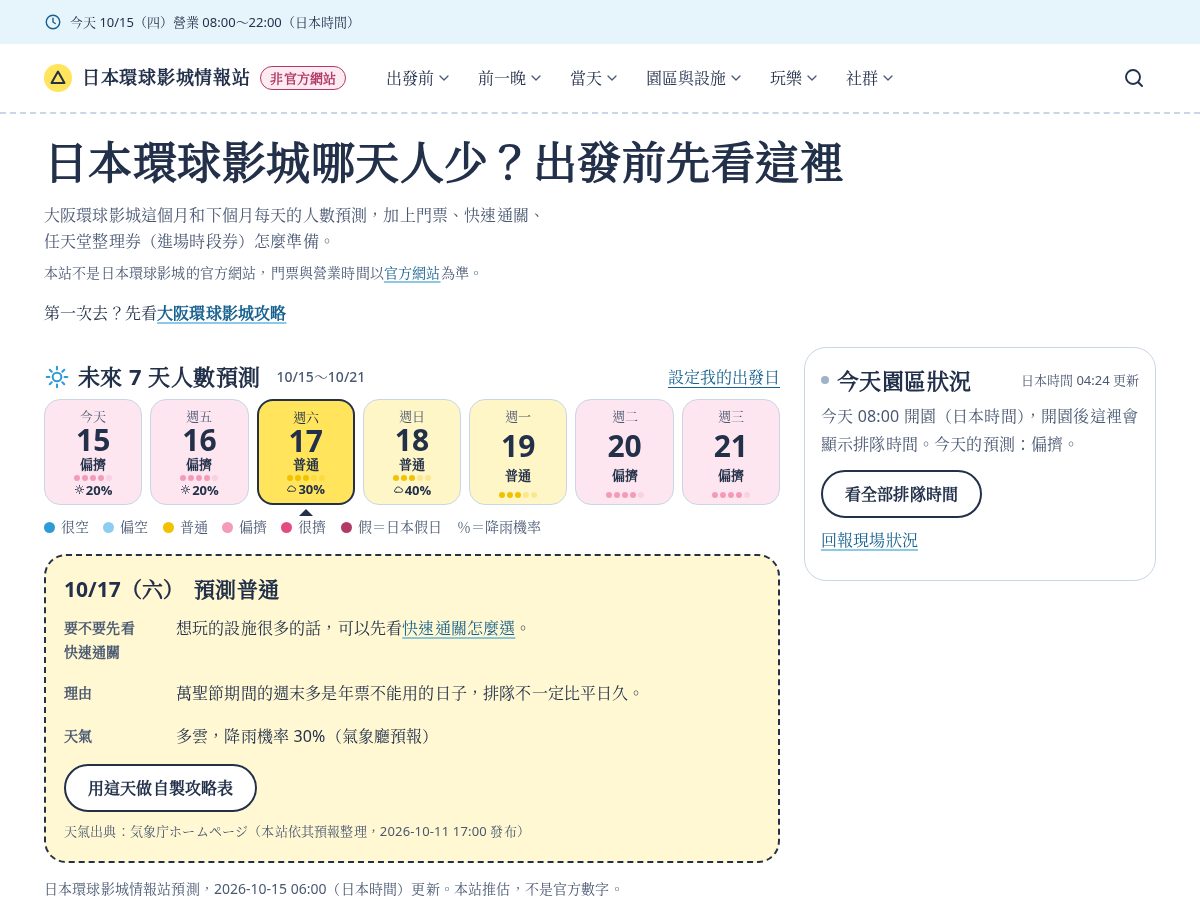Viewport: 1200px width, 900px height.
Task: Expand the 社群 menu
Action: [870, 78]
